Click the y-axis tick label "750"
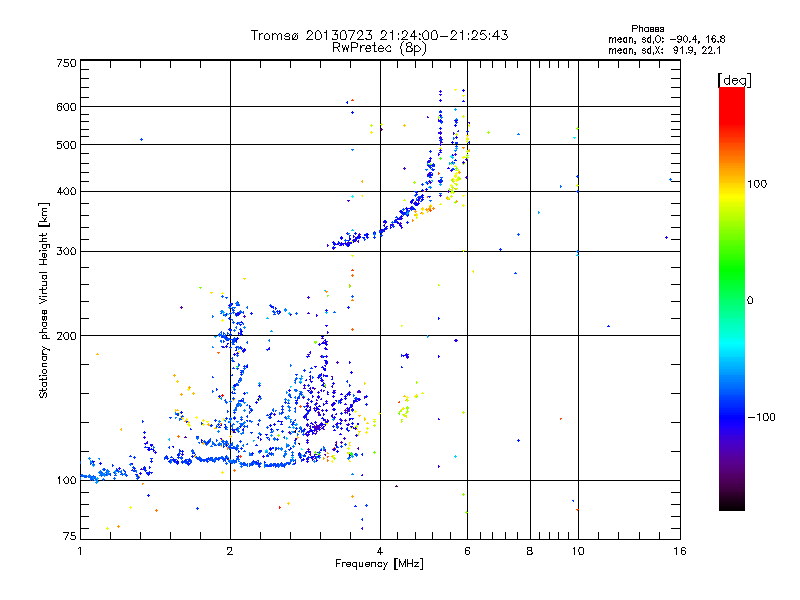This screenshot has height=600, width=800. click(x=66, y=63)
